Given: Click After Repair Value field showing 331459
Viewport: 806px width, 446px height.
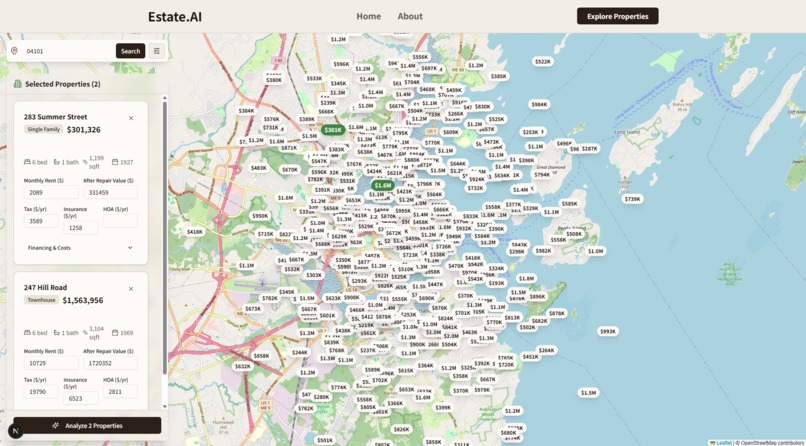Looking at the screenshot, I should [110, 192].
